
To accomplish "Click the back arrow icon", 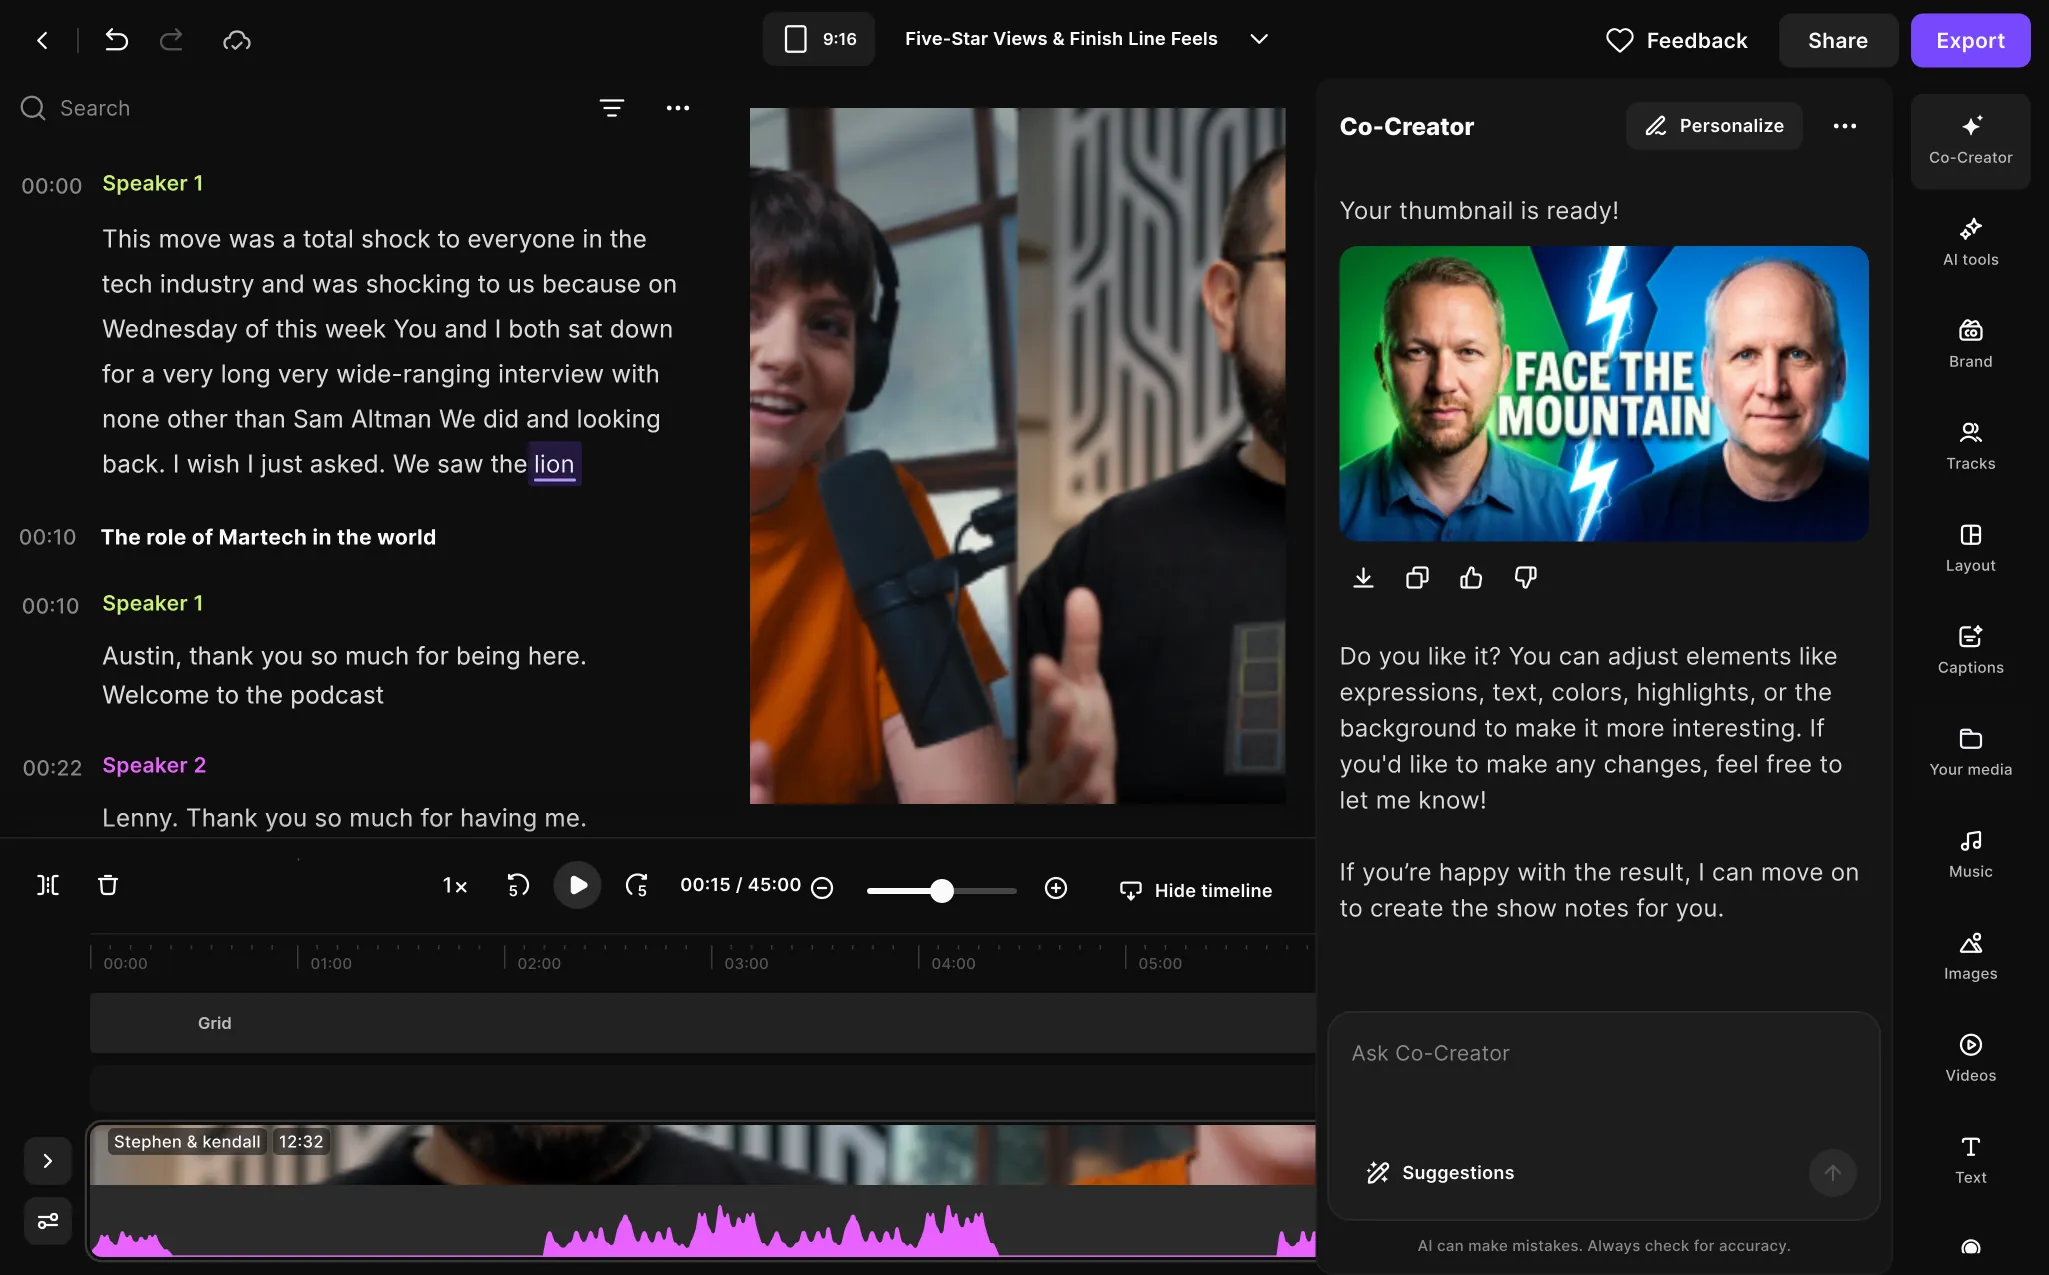I will [42, 40].
